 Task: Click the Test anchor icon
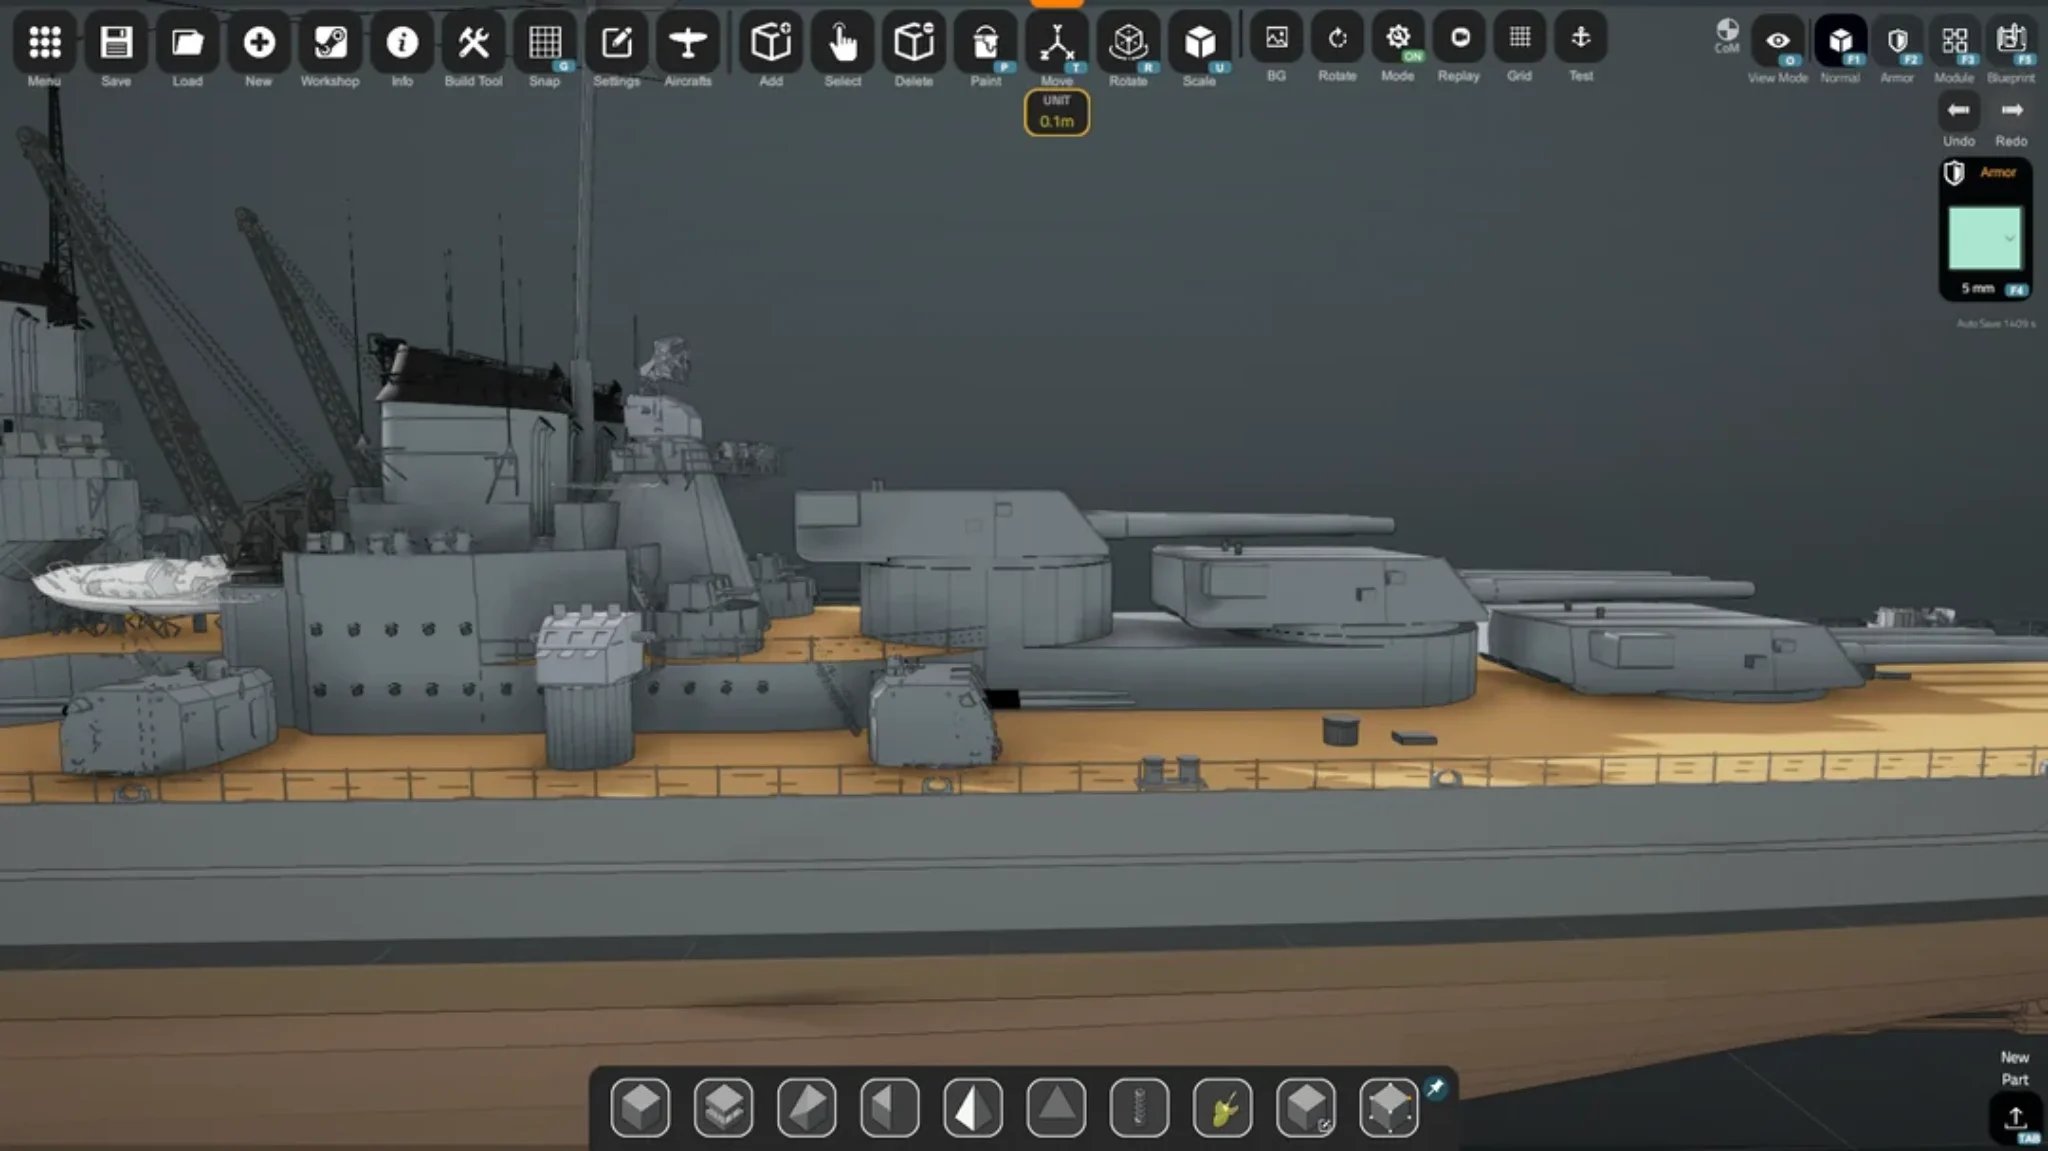pyautogui.click(x=1580, y=39)
